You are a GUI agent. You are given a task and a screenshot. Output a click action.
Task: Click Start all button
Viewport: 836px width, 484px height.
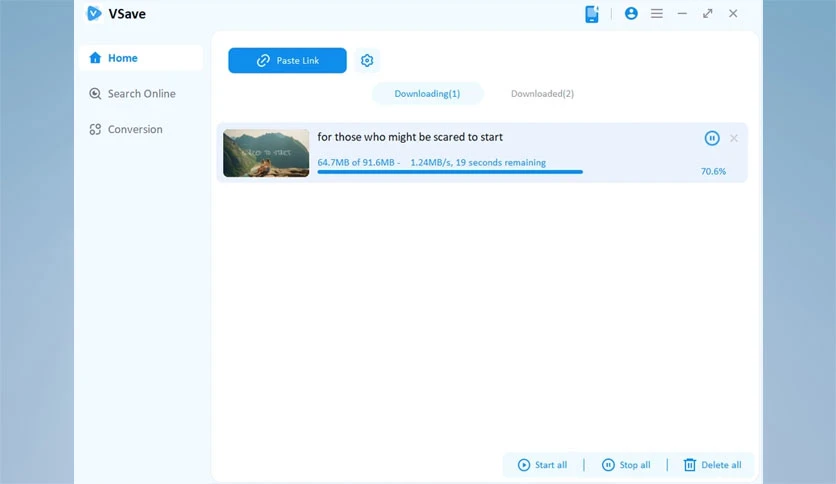pyautogui.click(x=542, y=465)
